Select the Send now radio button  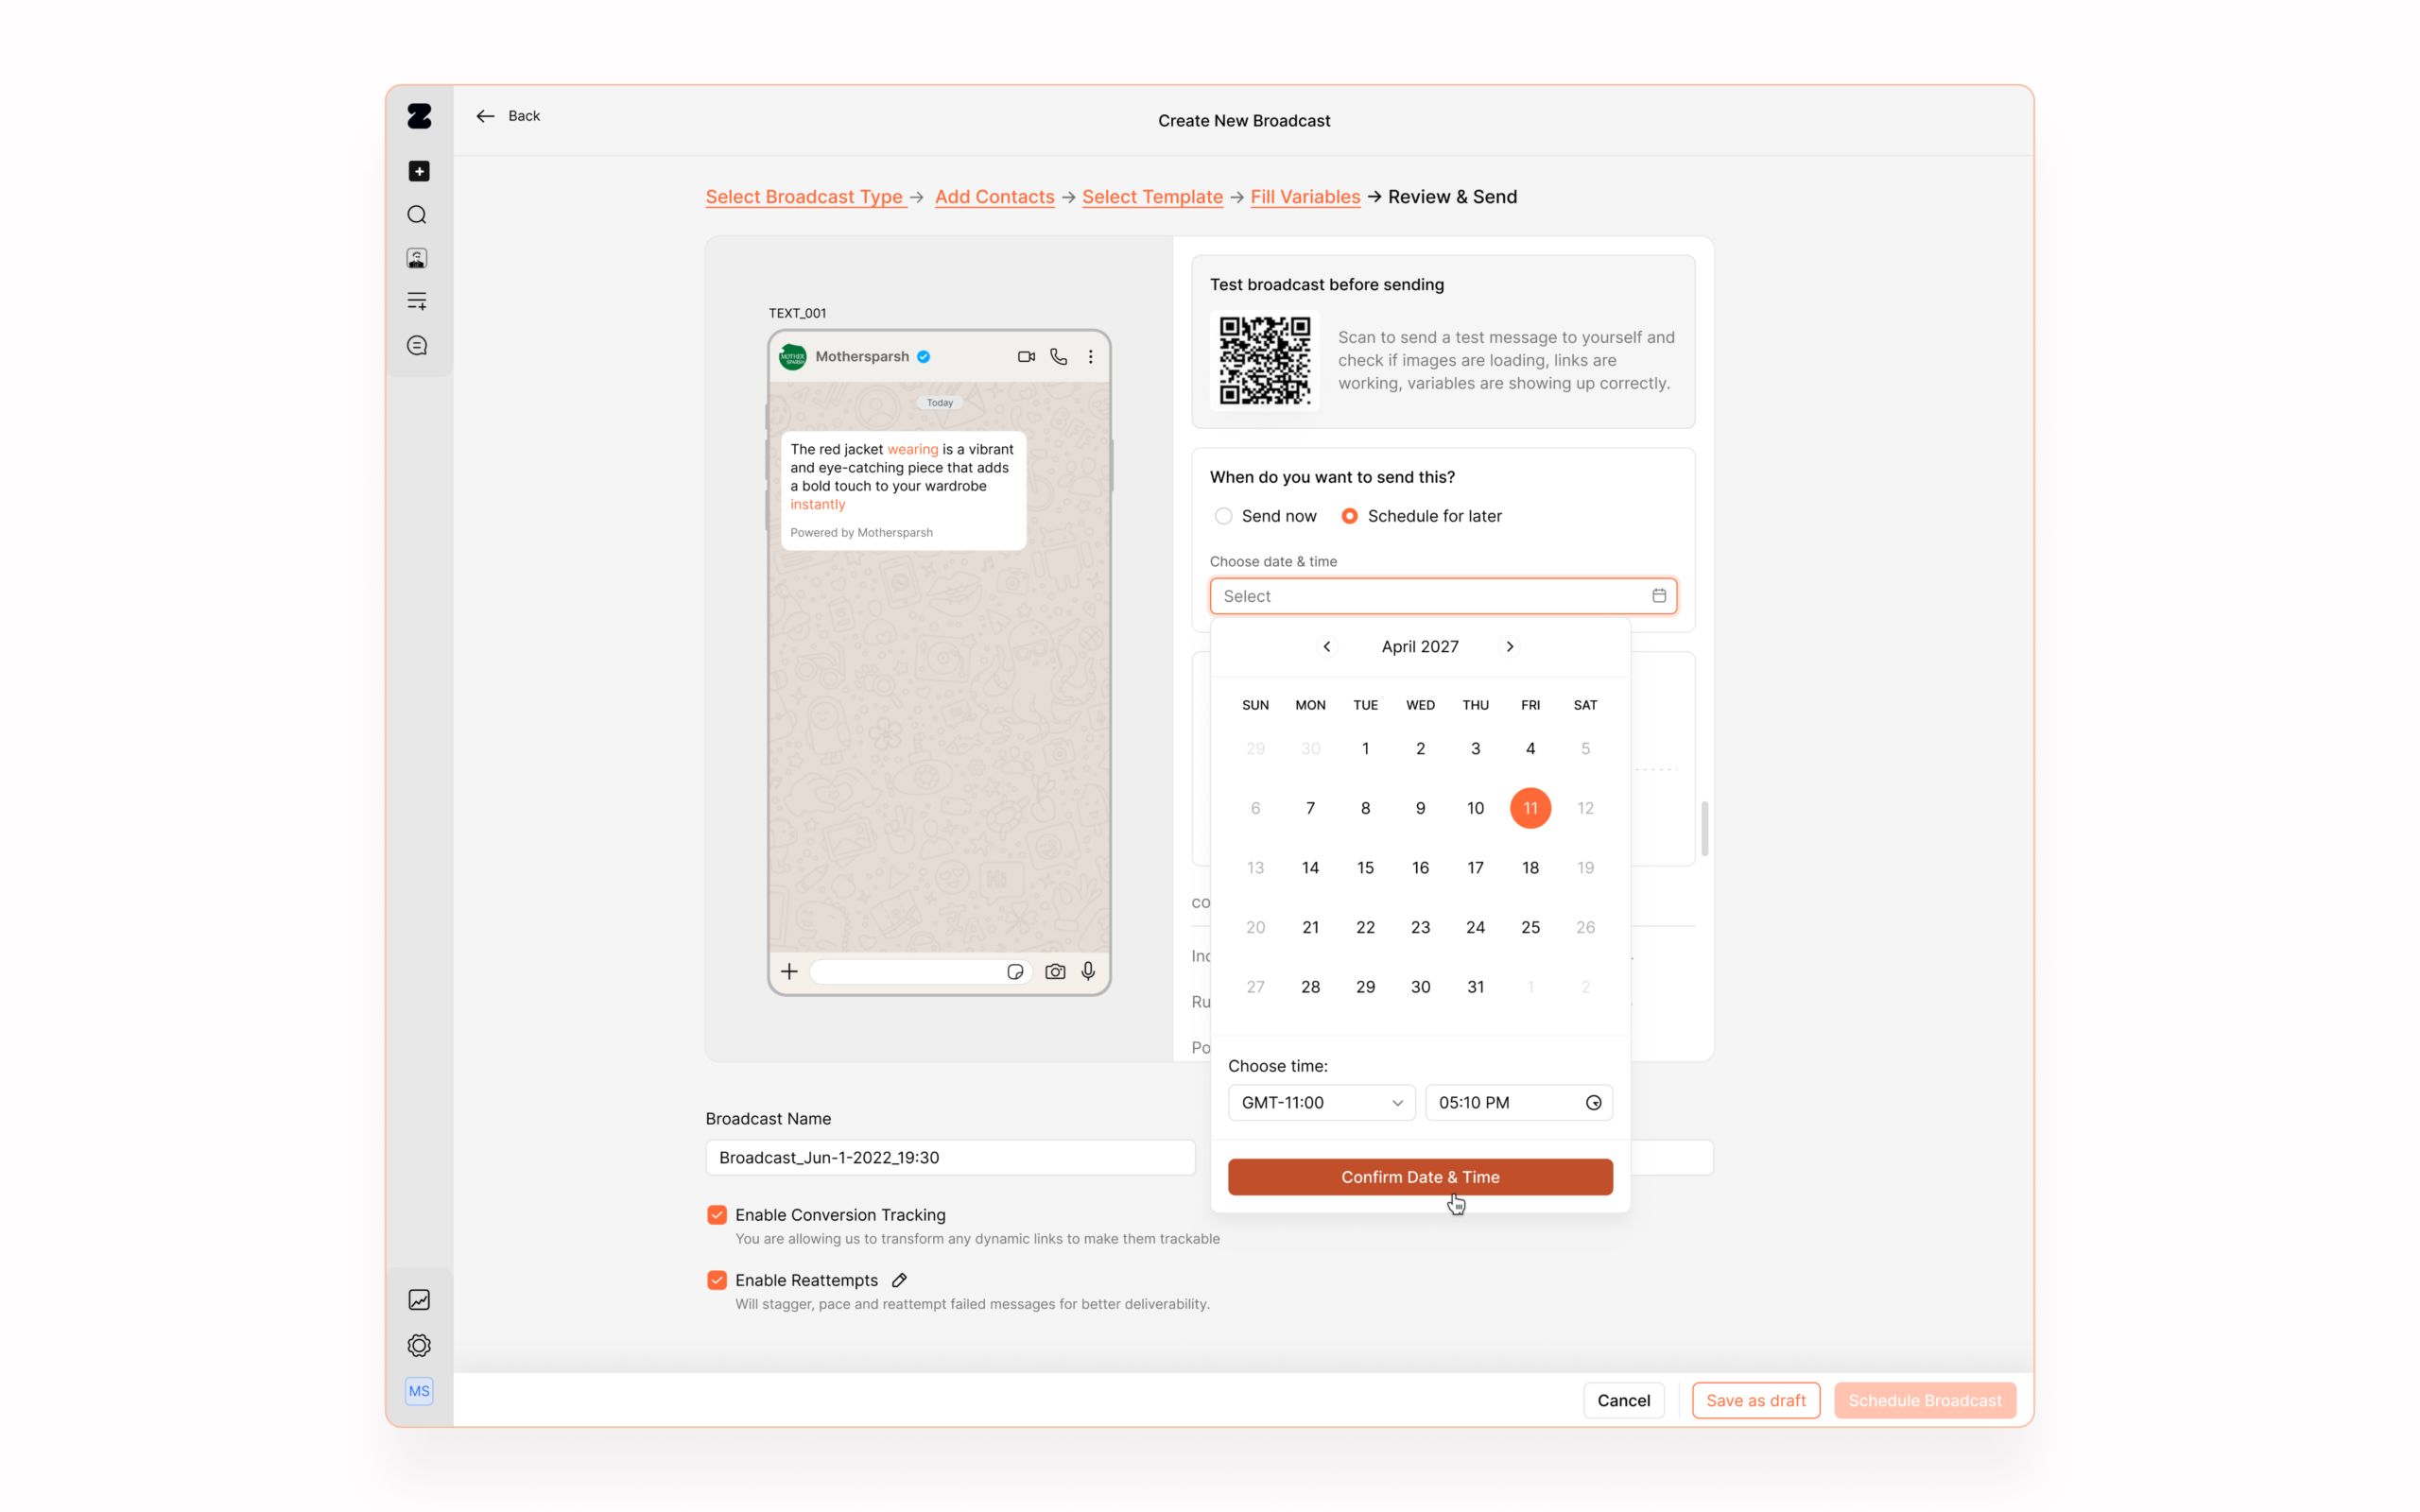click(x=1223, y=516)
